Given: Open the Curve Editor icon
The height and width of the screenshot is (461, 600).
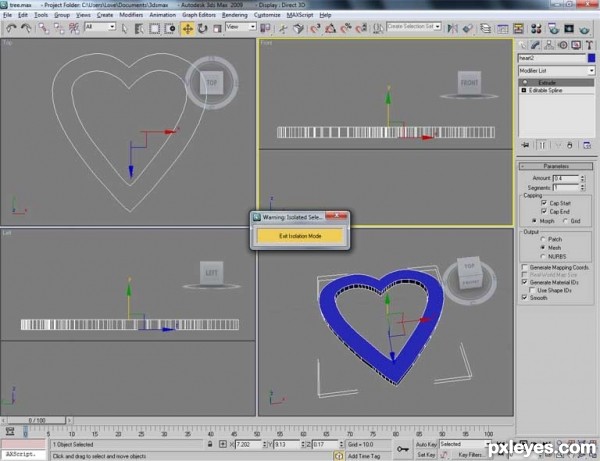Looking at the screenshot, I should [x=503, y=28].
